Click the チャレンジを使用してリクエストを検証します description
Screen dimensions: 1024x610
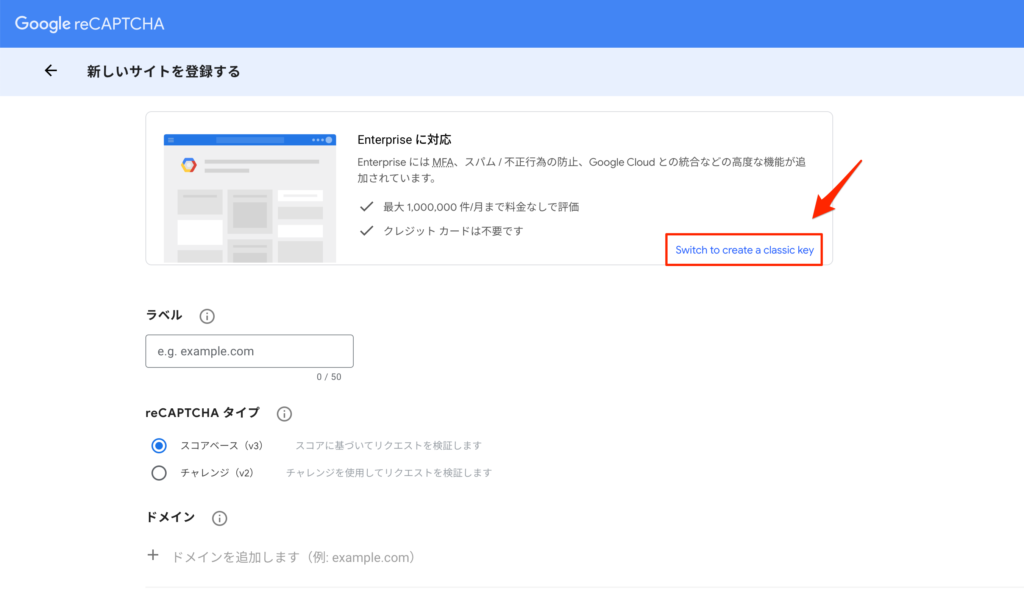tap(388, 473)
